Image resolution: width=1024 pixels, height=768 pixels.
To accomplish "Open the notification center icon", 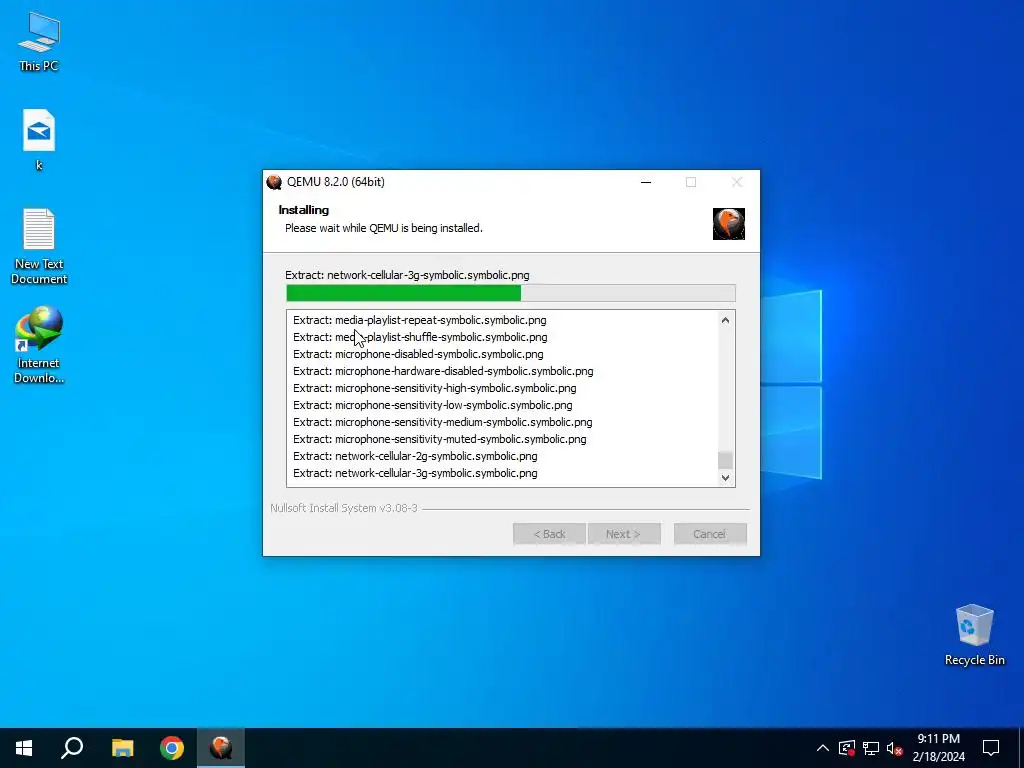I will pos(991,748).
